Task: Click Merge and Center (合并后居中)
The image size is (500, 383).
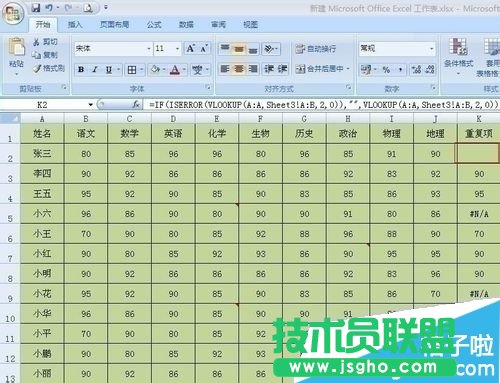Action: [319, 69]
